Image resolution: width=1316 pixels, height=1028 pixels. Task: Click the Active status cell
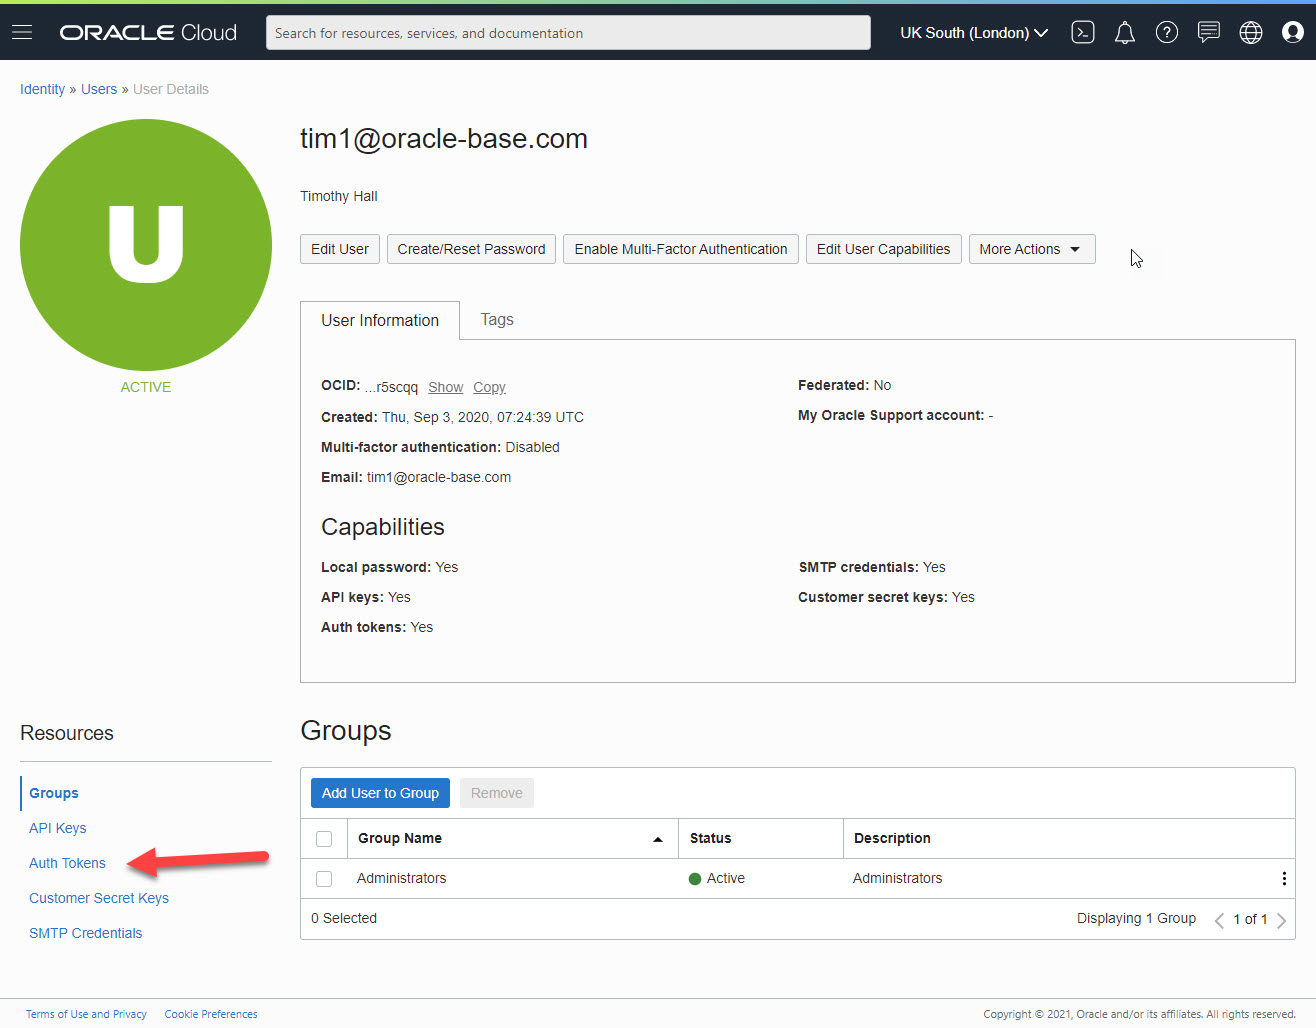pos(717,878)
